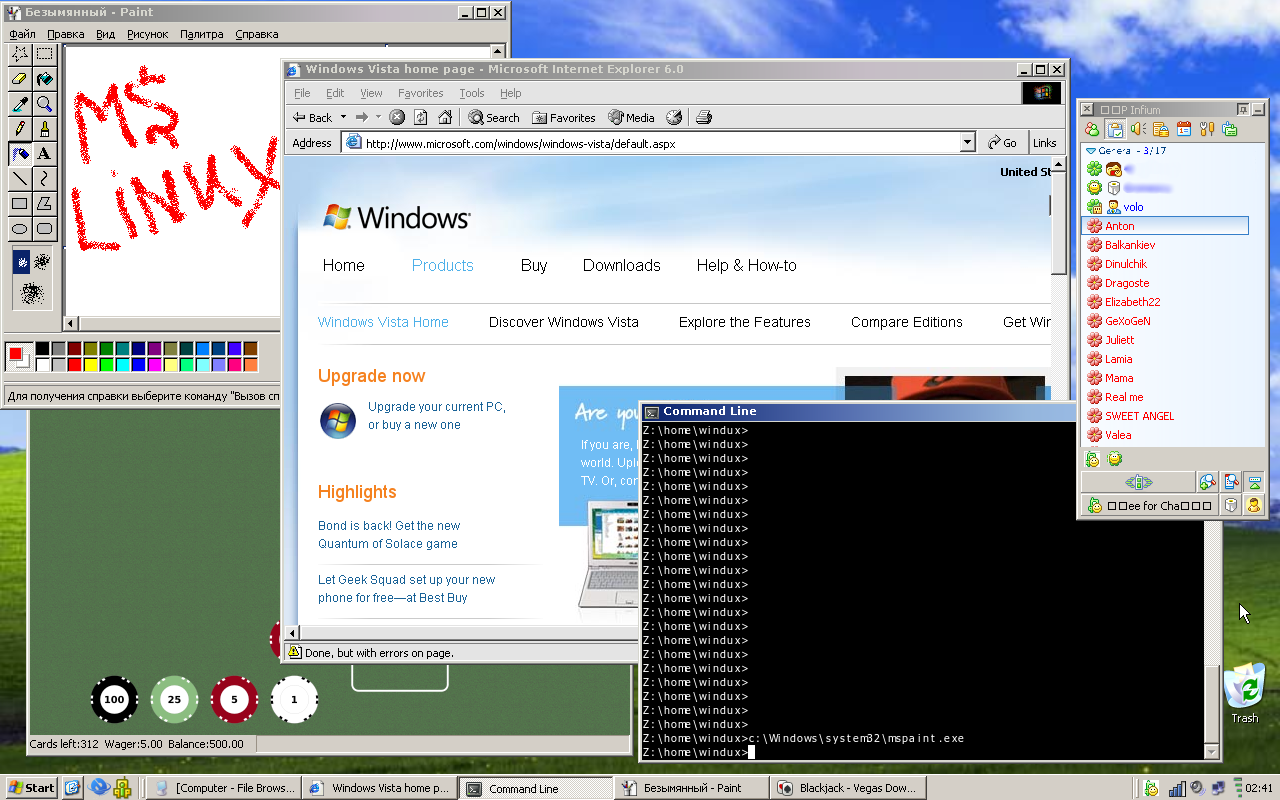Click the Media button in IE toolbar
Viewport: 1280px width, 800px height.
[631, 117]
